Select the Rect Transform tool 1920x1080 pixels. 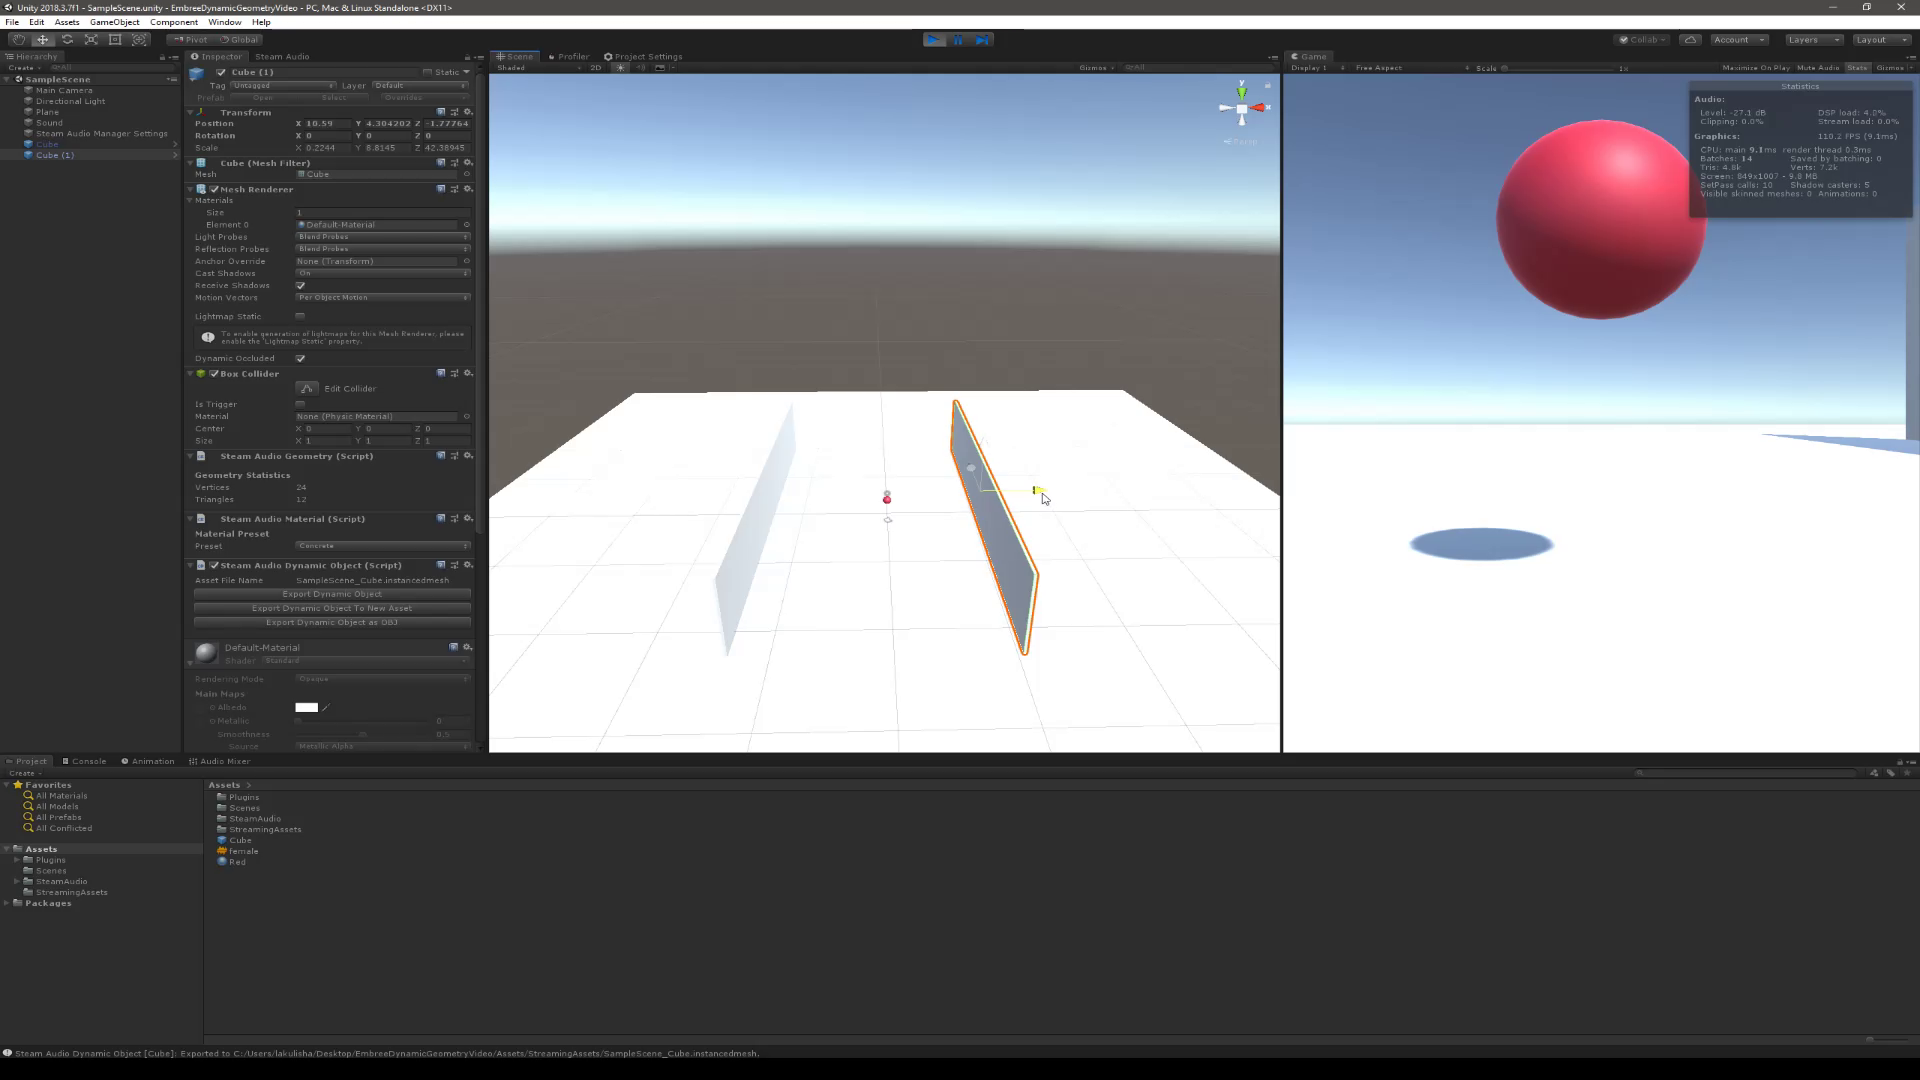(x=115, y=39)
